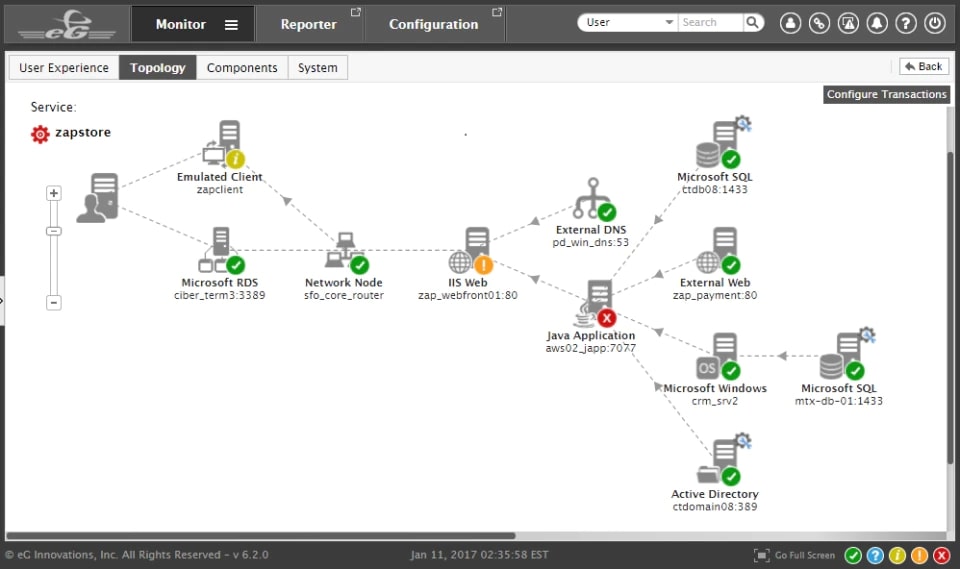The image size is (960, 569).
Task: Click the Back button
Action: [x=923, y=66]
